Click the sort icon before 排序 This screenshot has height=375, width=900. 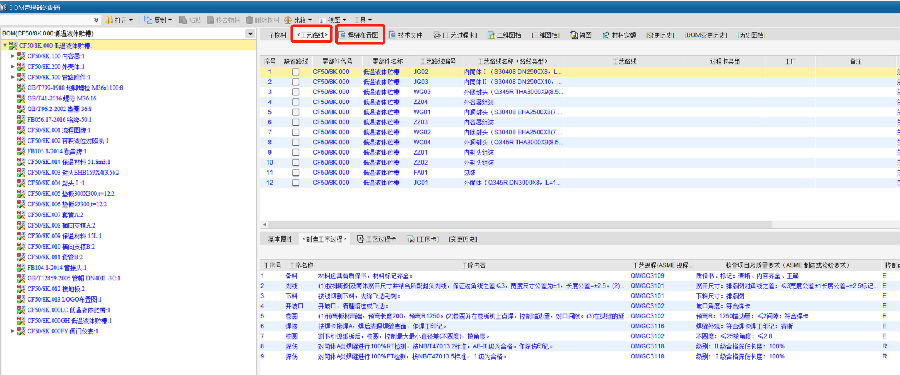288,20
